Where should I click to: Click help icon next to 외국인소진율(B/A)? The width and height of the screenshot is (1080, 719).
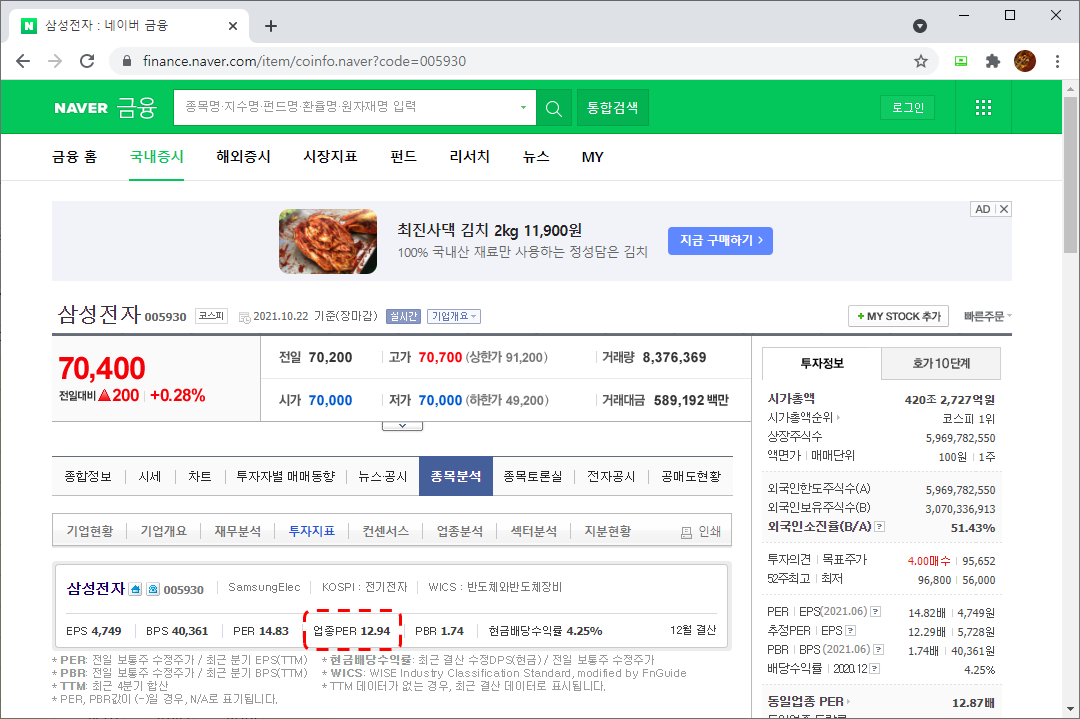pos(880,527)
